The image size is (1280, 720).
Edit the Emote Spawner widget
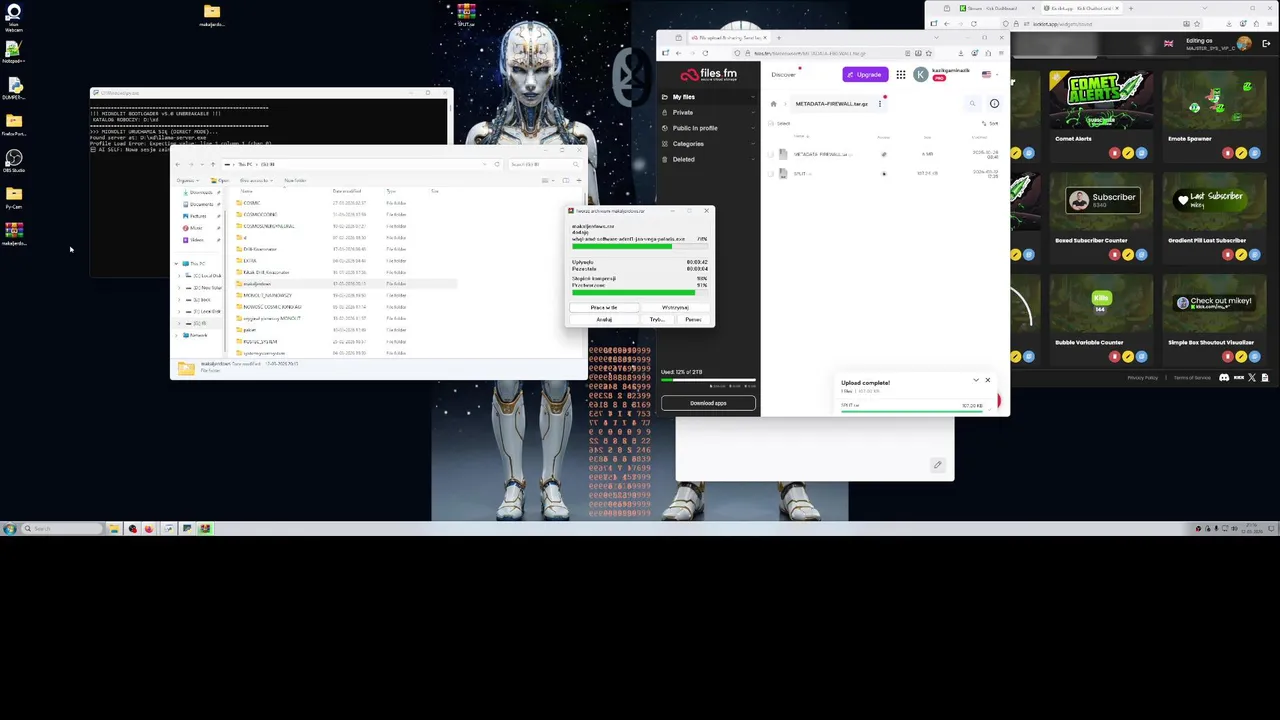[x=1241, y=153]
